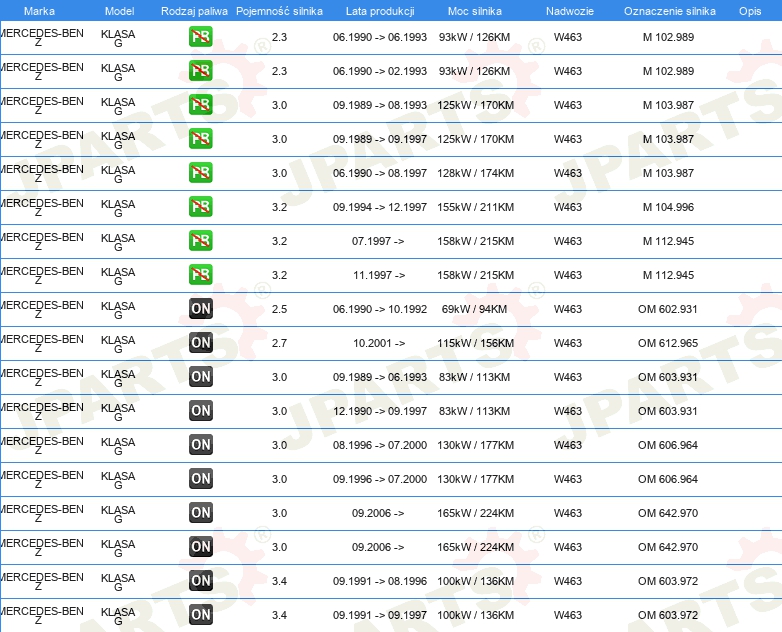Click the 69kW / 94KM power cell
This screenshot has height=632, width=782.
point(474,309)
